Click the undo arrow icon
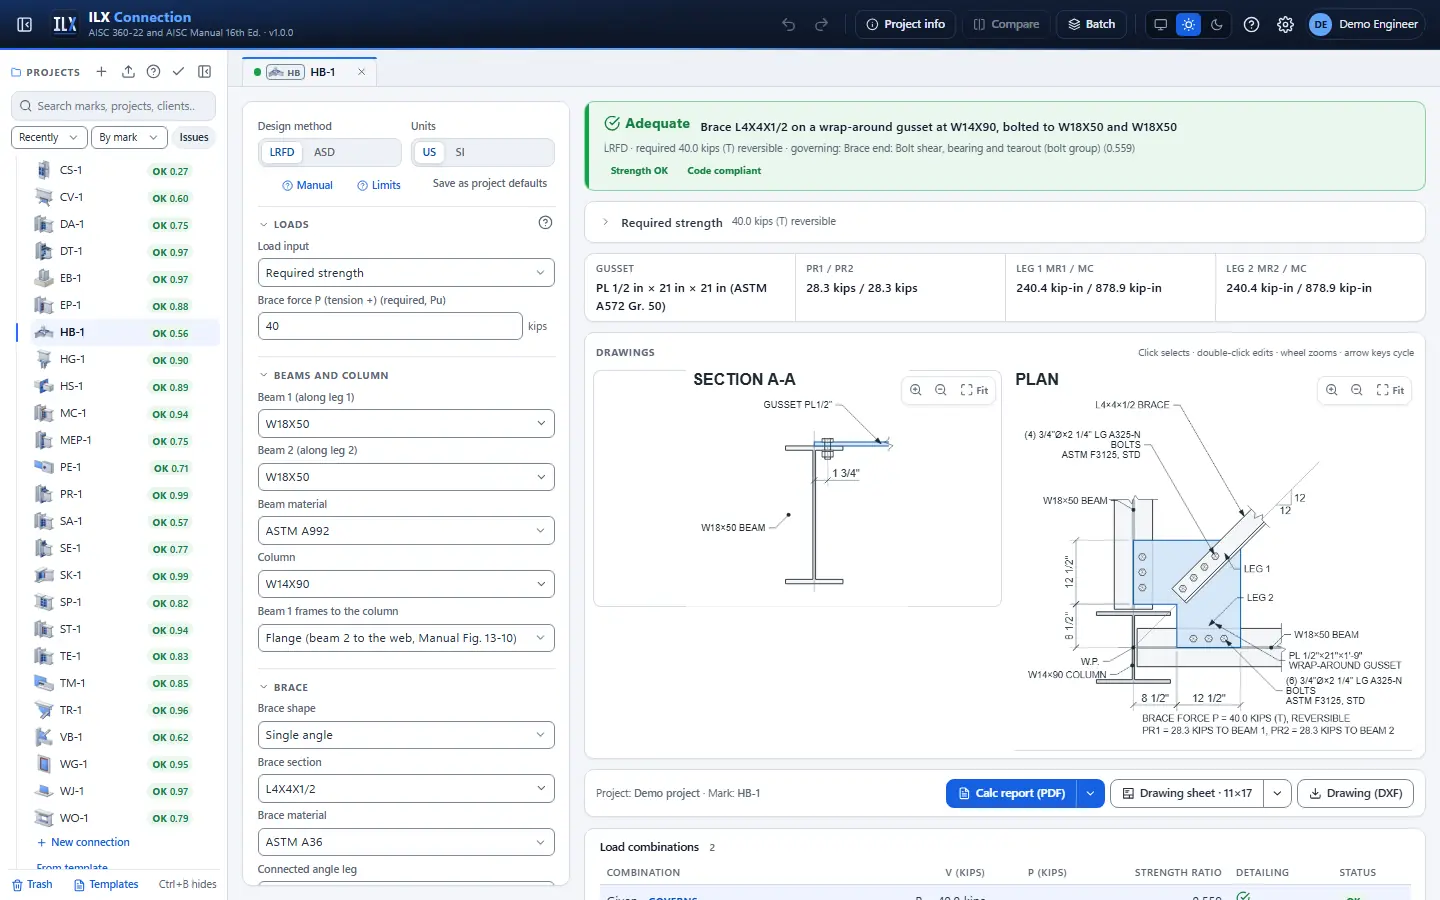The height and width of the screenshot is (900, 1440). (x=789, y=24)
